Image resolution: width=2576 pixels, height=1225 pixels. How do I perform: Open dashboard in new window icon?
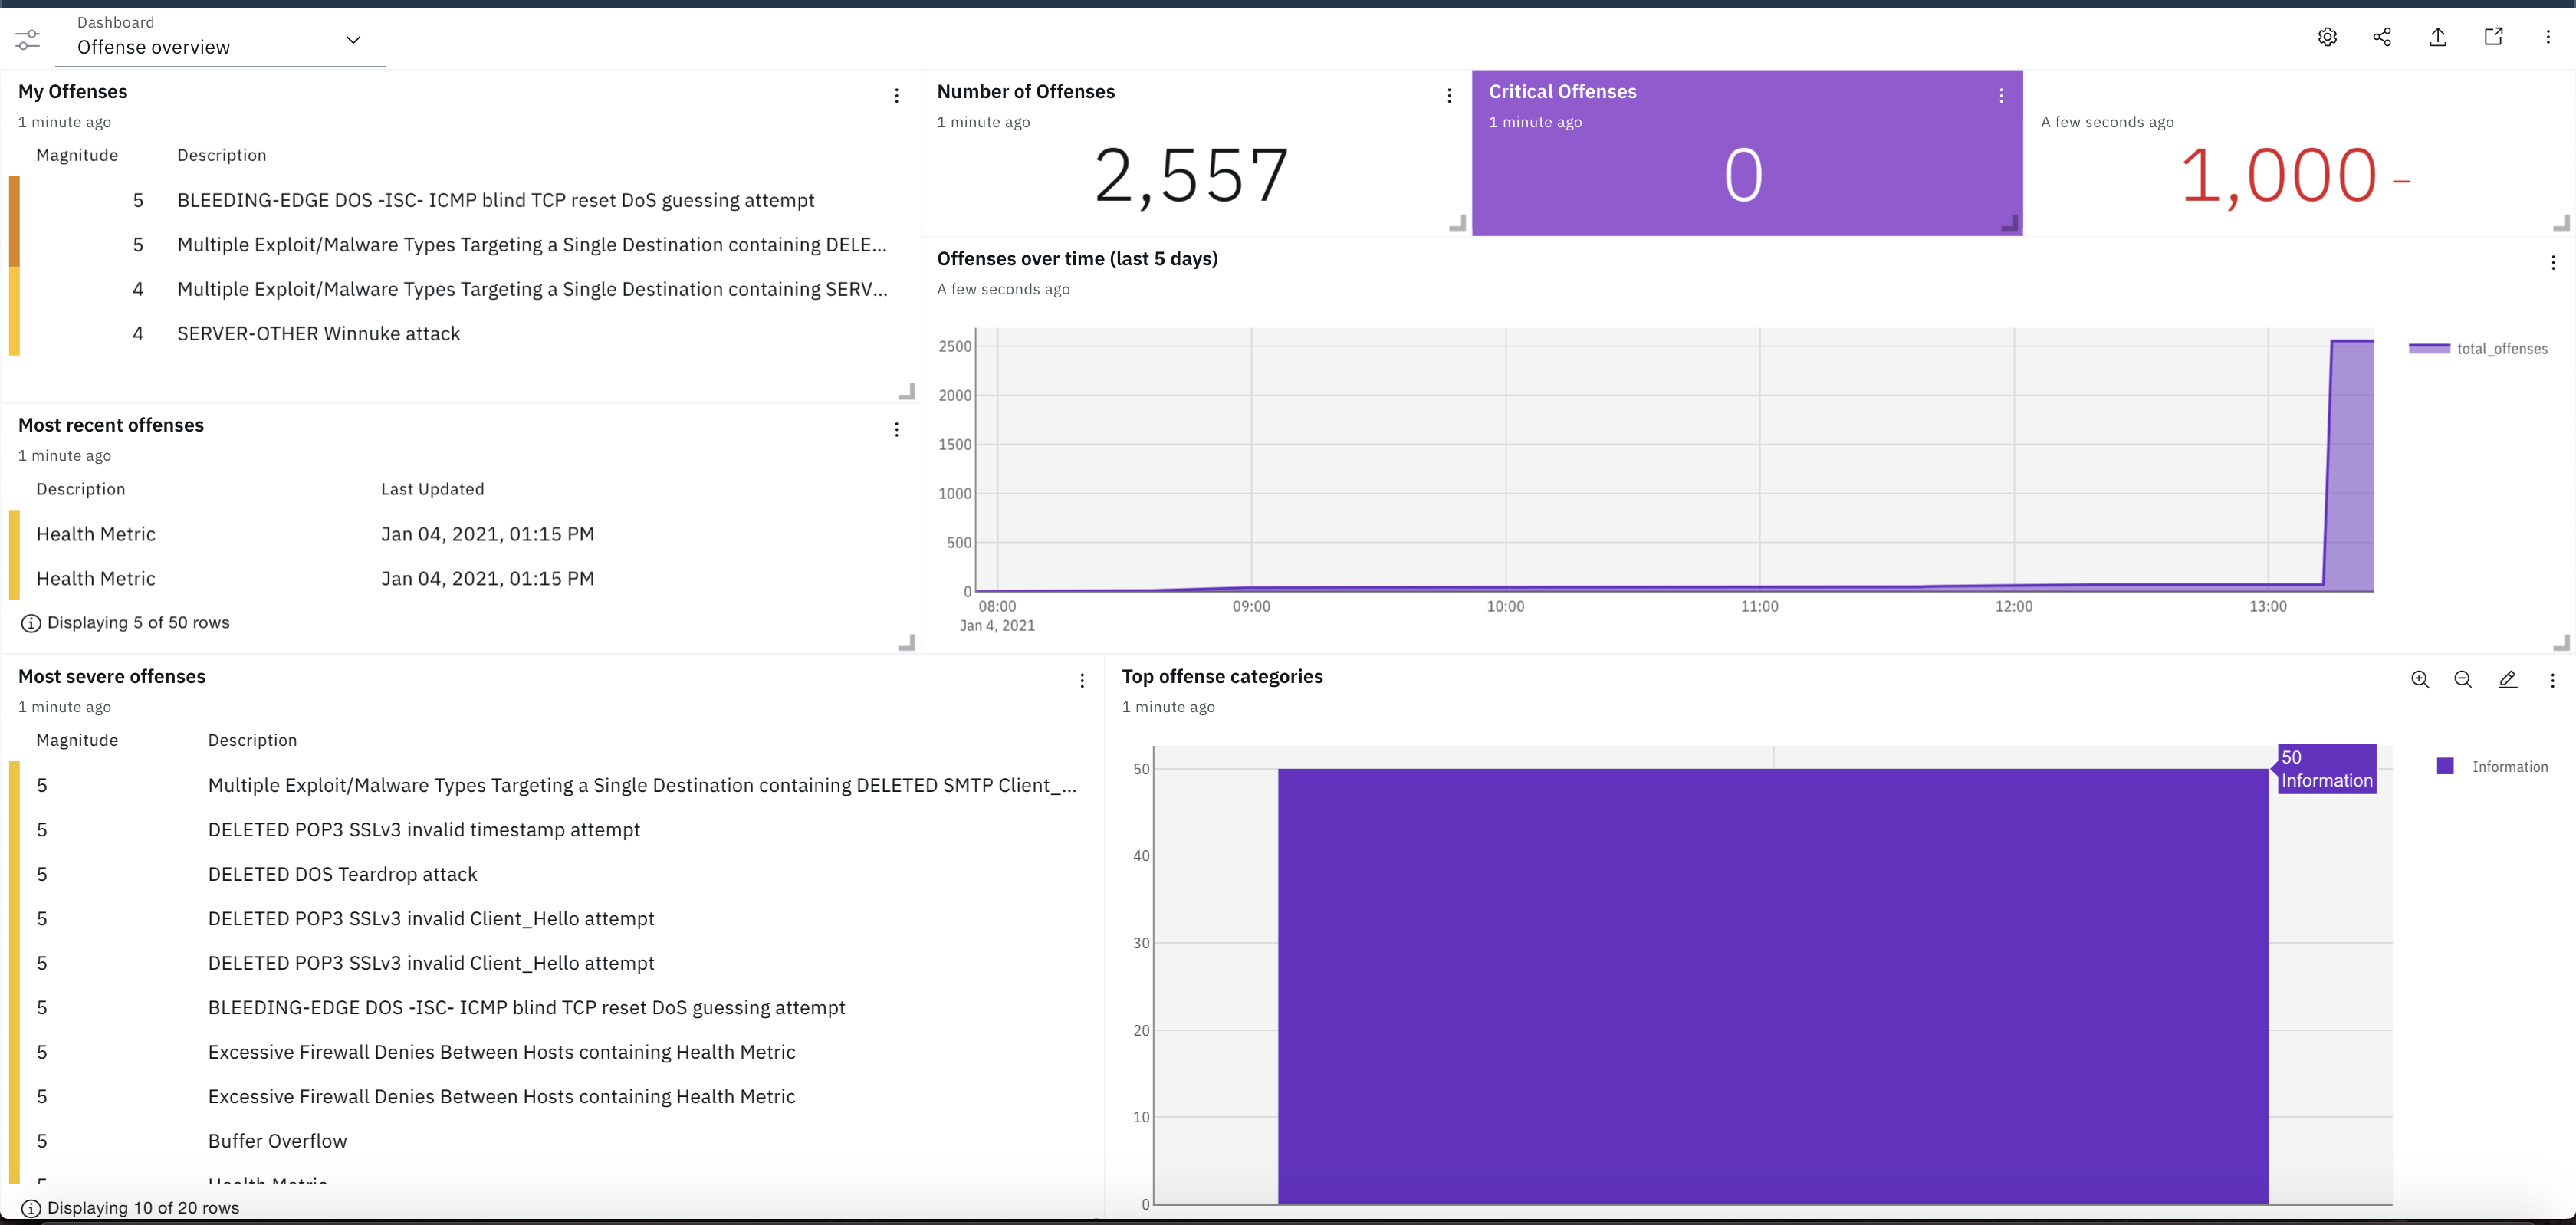coord(2492,37)
